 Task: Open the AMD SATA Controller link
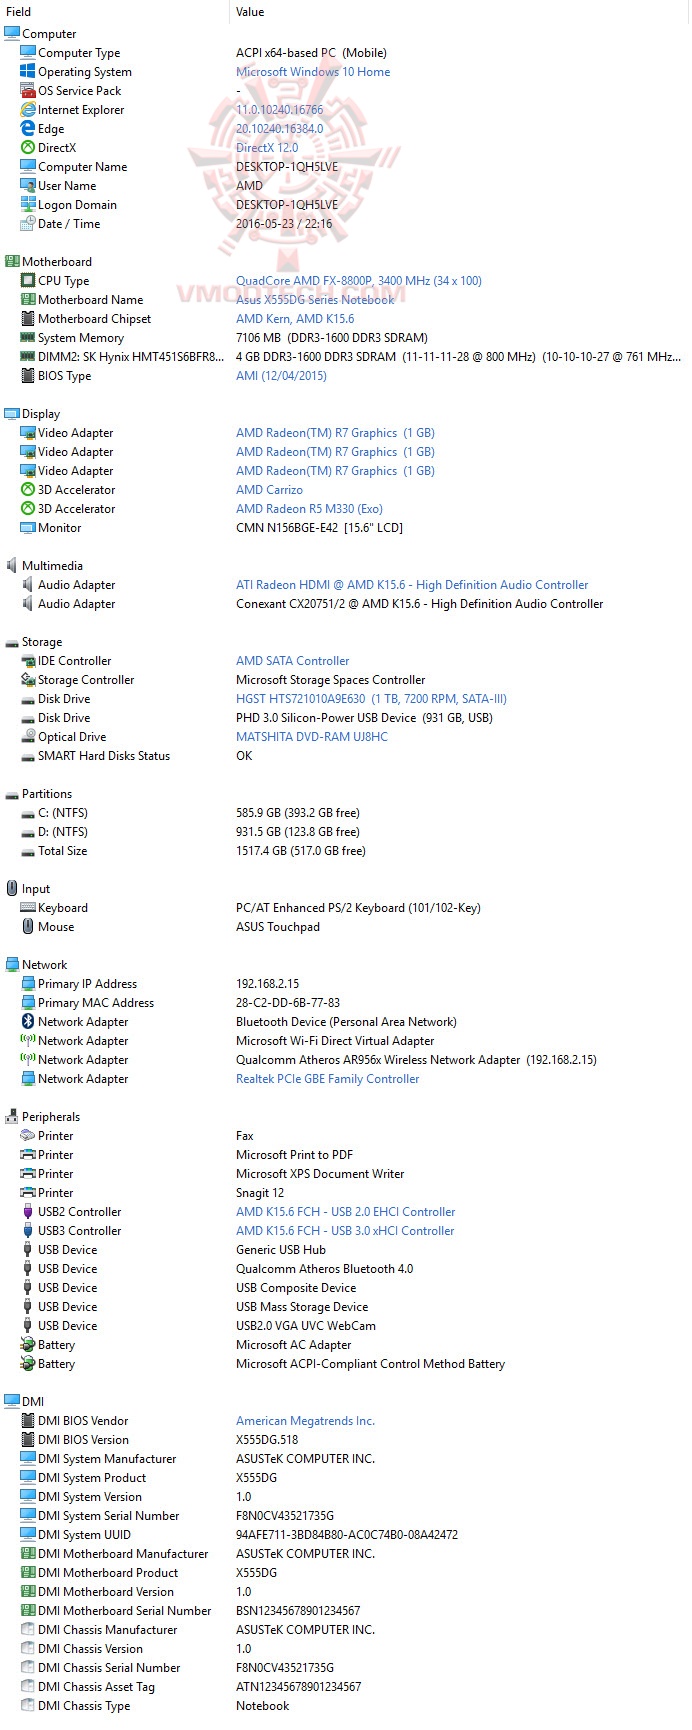pyautogui.click(x=293, y=661)
